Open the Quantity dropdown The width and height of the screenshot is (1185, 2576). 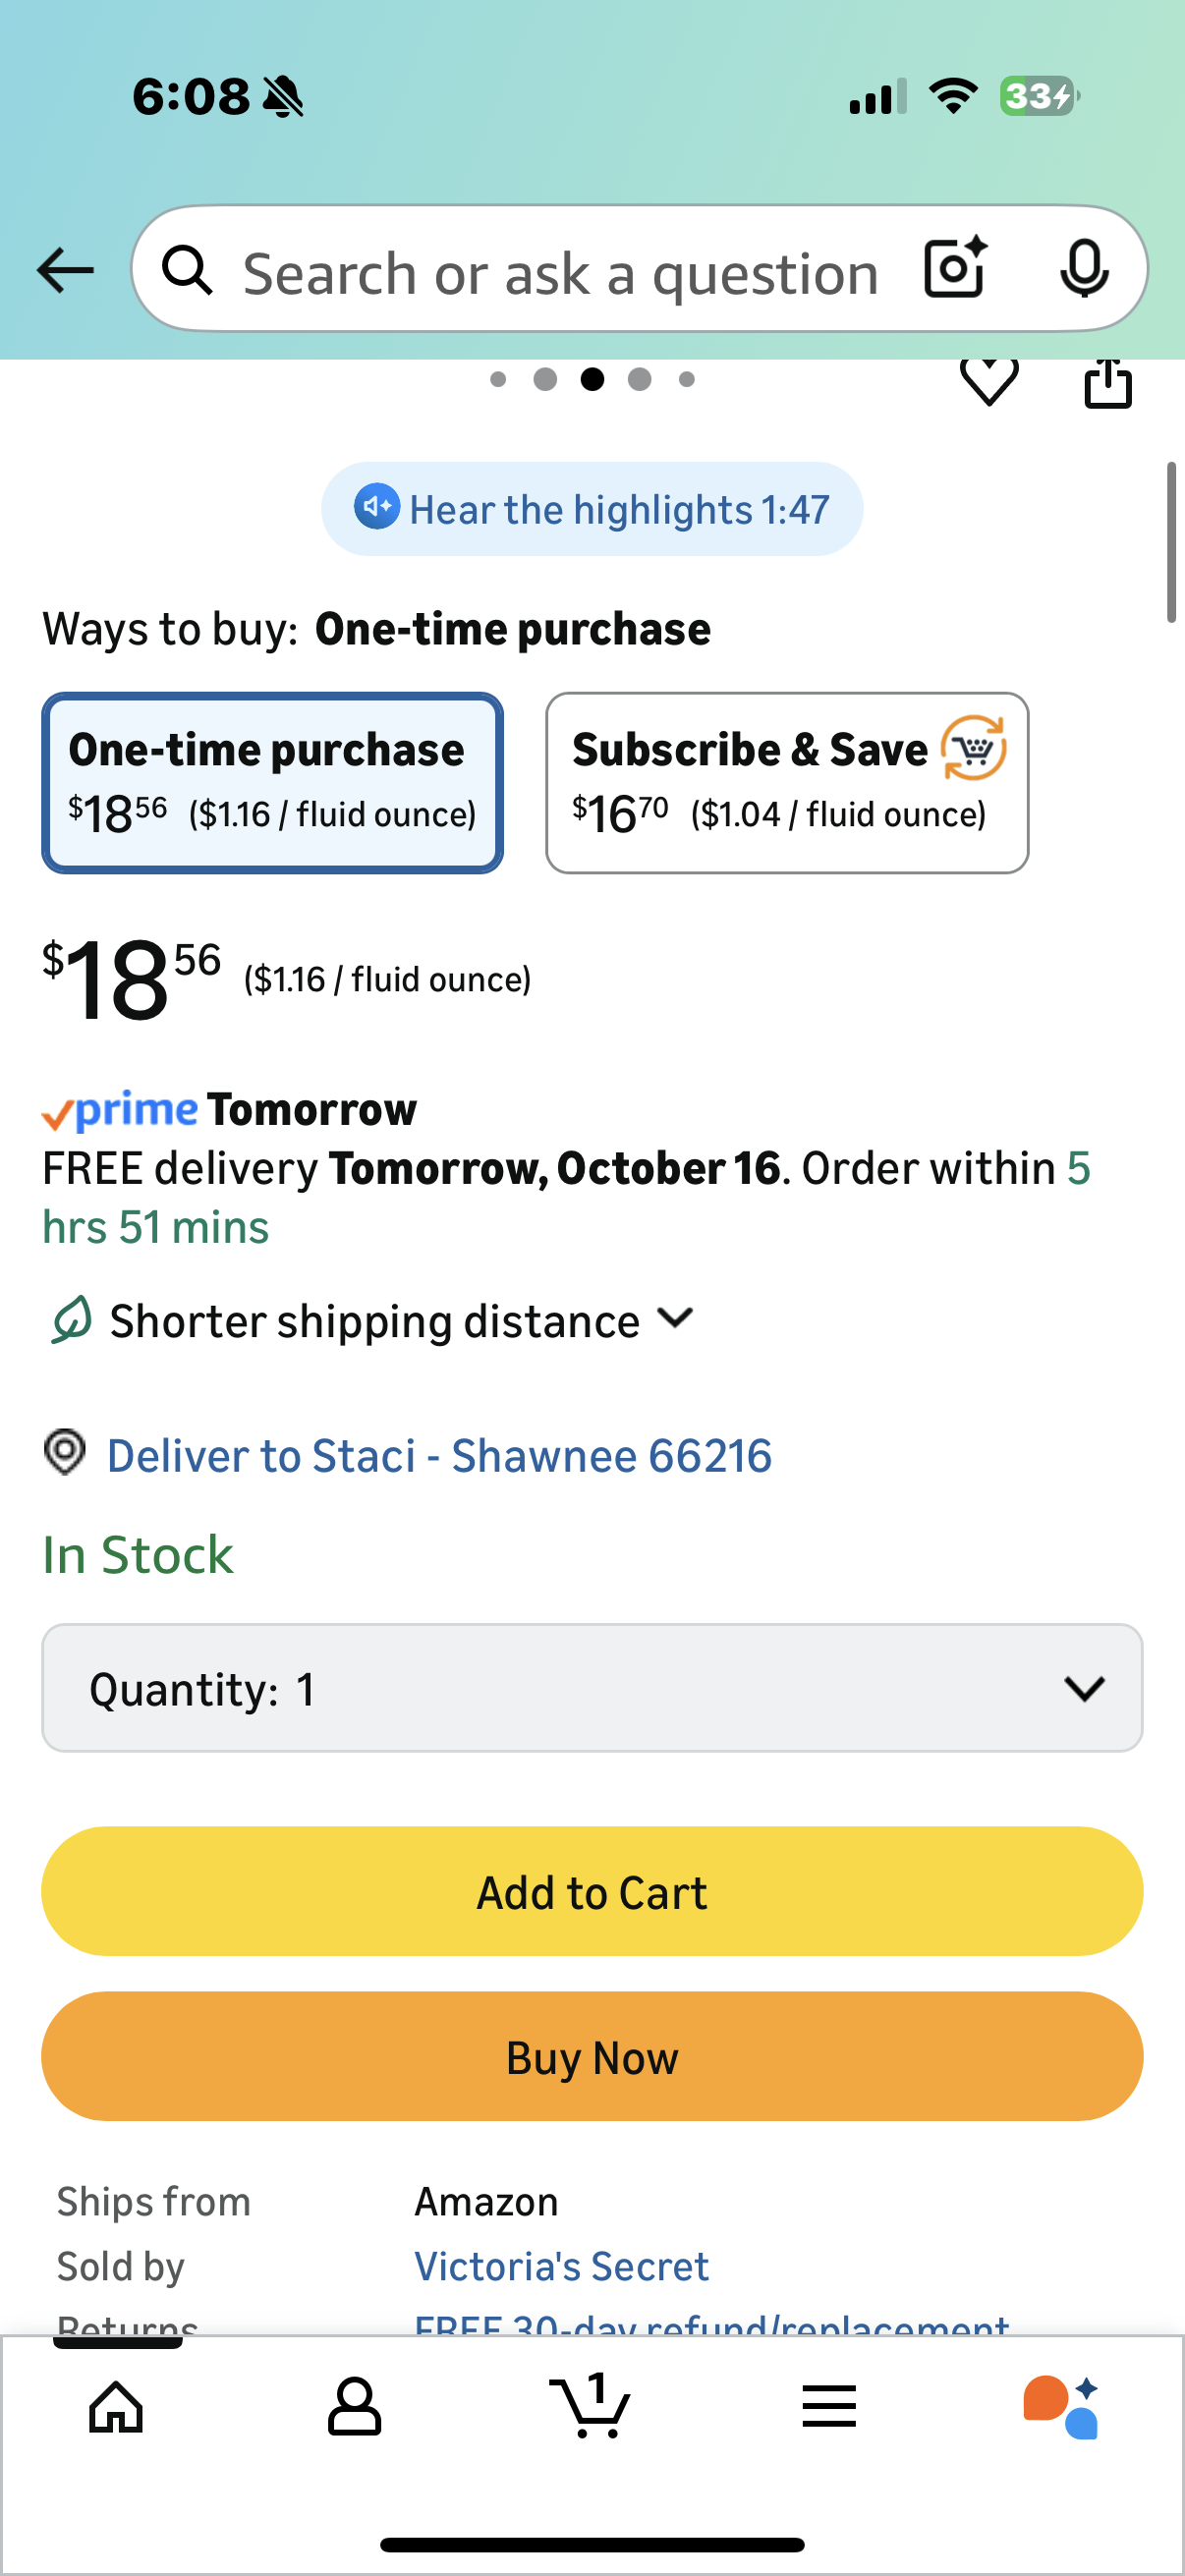[x=591, y=1688]
